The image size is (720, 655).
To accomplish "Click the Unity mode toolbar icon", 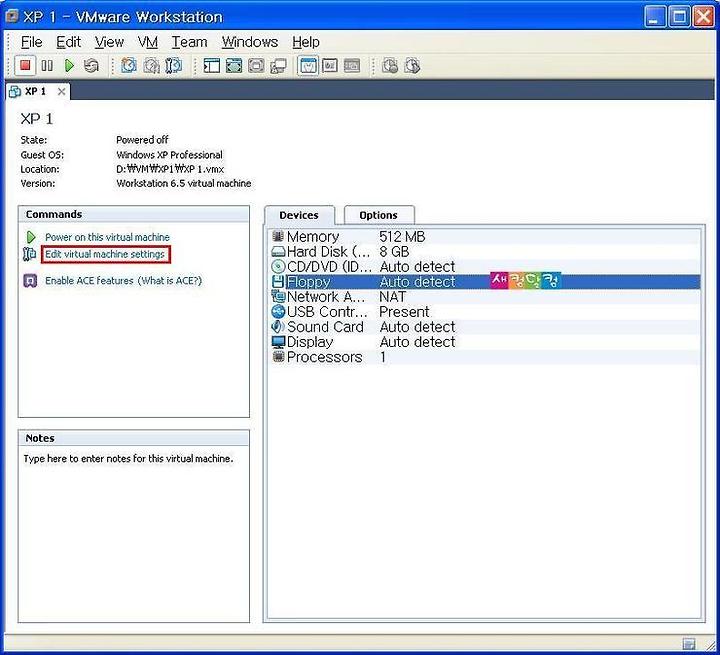I will 278,66.
